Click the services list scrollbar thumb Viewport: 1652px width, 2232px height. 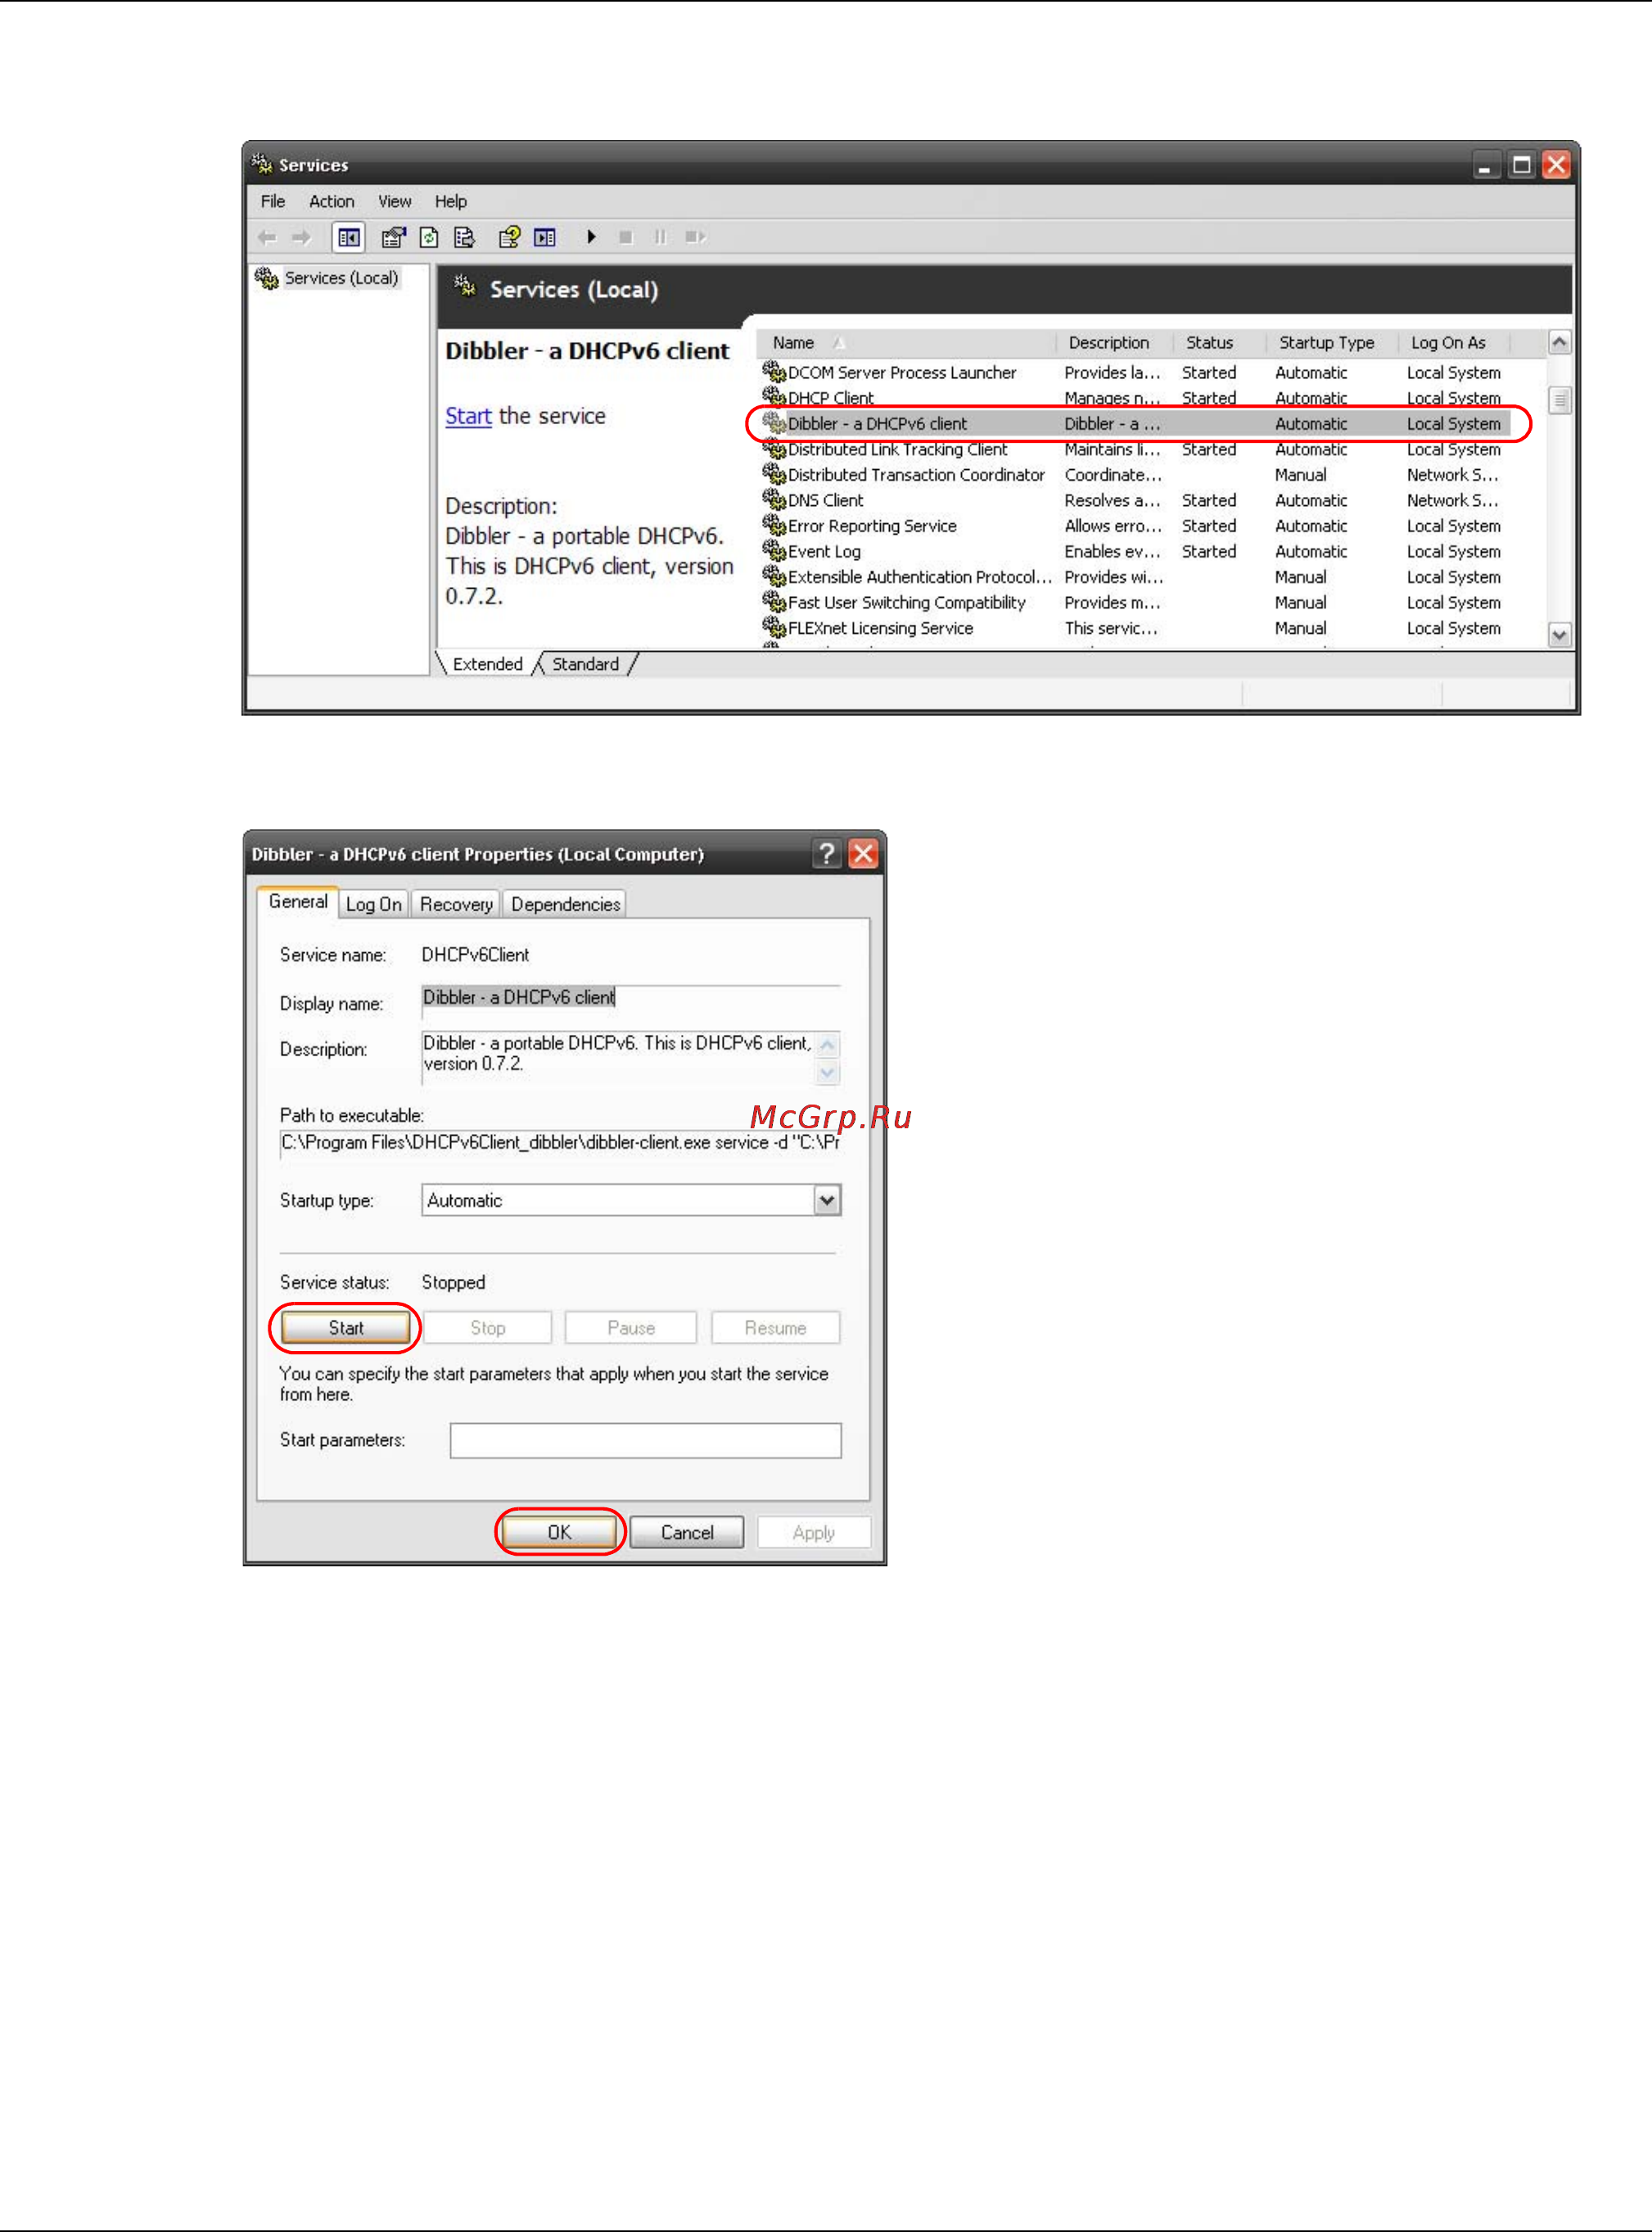1559,400
